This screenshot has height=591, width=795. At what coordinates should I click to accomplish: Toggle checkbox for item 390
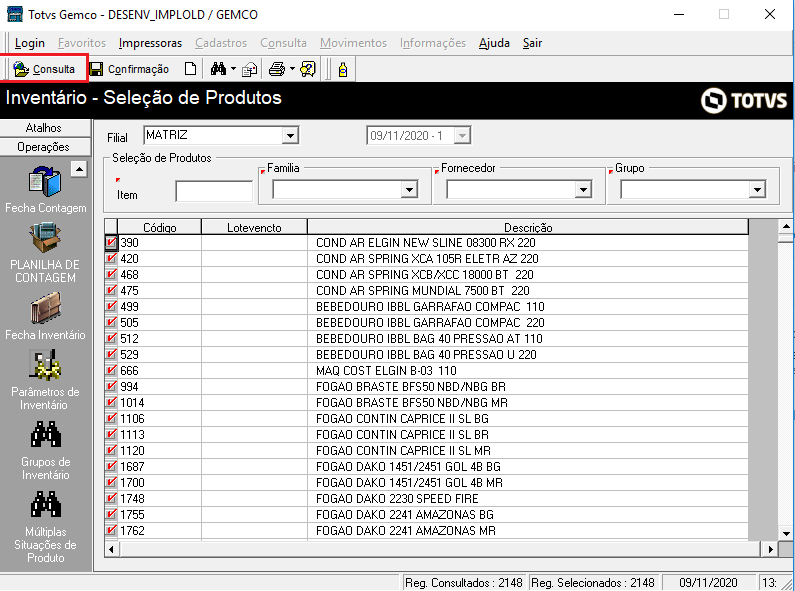tap(111, 242)
